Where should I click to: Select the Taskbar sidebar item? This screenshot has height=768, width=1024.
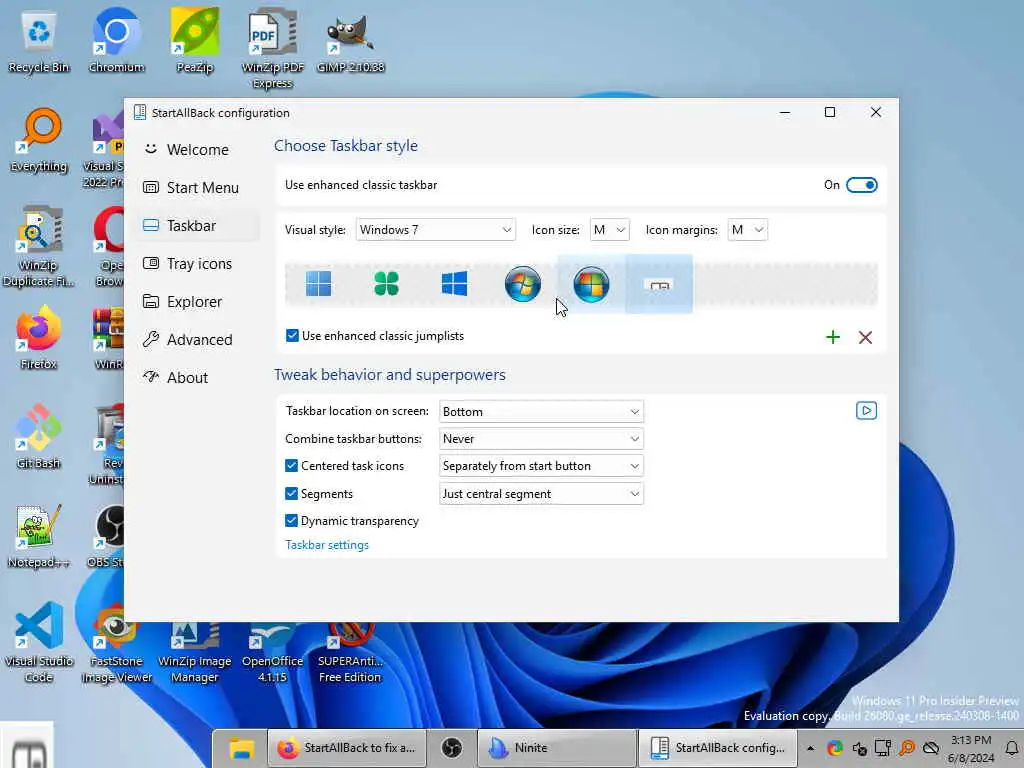(198, 225)
